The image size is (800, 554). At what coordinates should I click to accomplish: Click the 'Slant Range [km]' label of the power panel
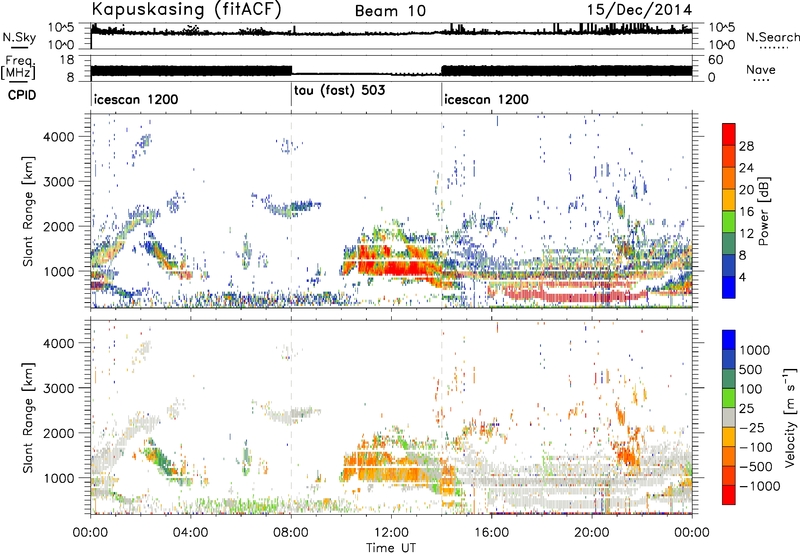click(x=28, y=211)
